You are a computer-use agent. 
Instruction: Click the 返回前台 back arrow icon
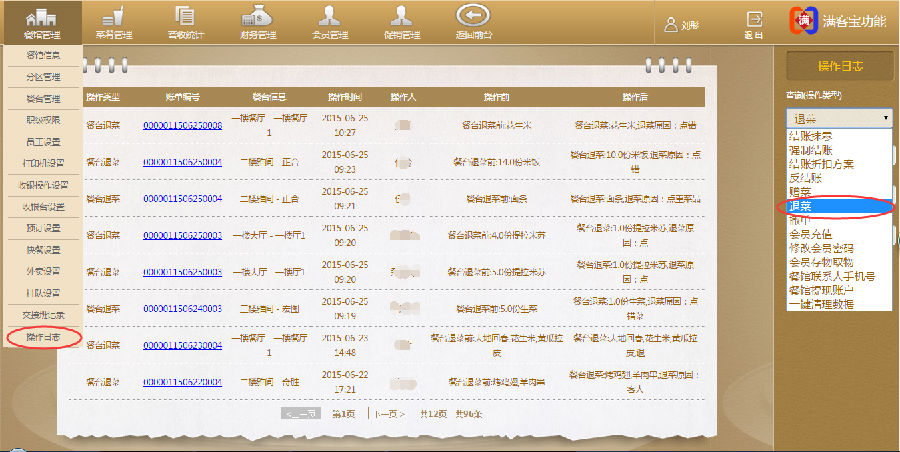(474, 20)
